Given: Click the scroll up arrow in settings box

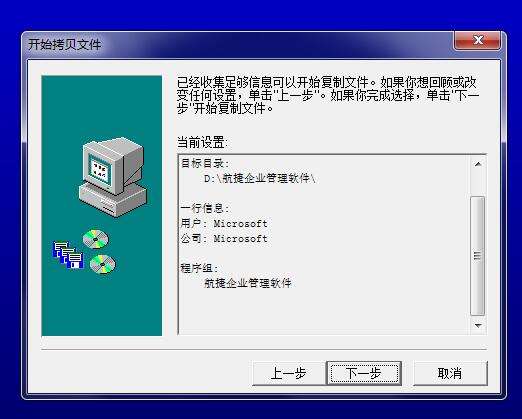Looking at the screenshot, I should click(x=478, y=164).
